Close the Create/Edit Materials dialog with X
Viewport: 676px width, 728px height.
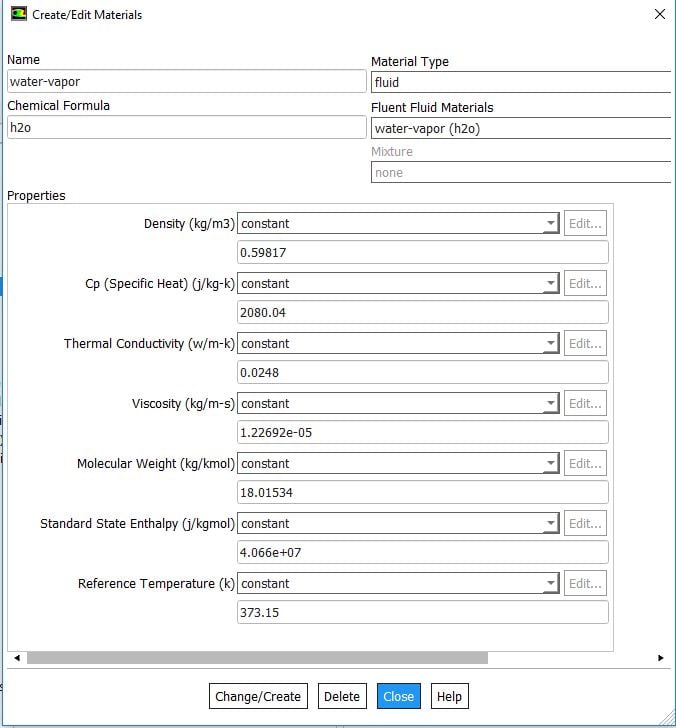660,14
